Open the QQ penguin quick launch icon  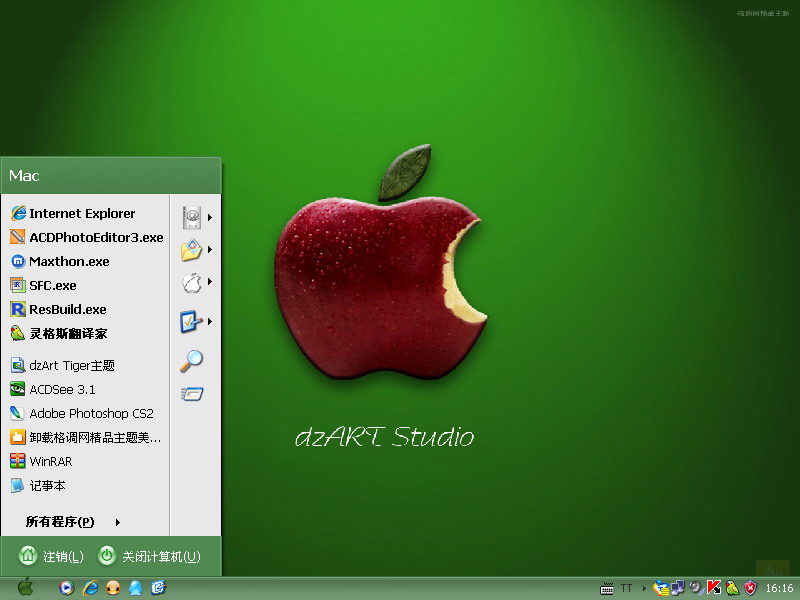pyautogui.click(x=135, y=588)
